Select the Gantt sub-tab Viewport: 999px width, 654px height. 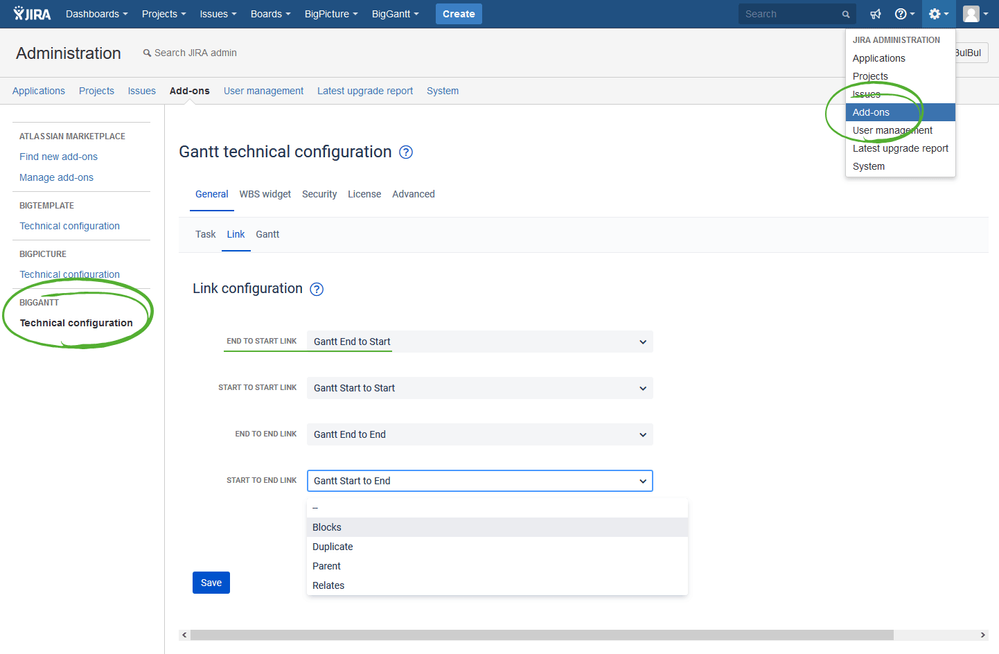point(268,235)
